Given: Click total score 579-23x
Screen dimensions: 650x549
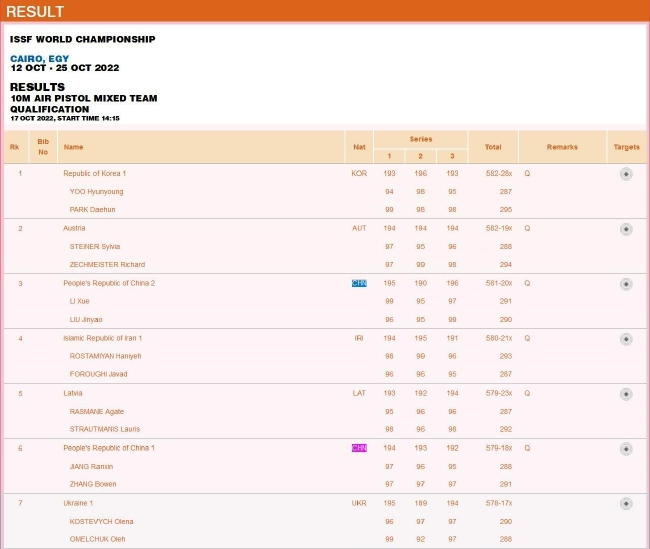Looking at the screenshot, I should pos(499,393).
